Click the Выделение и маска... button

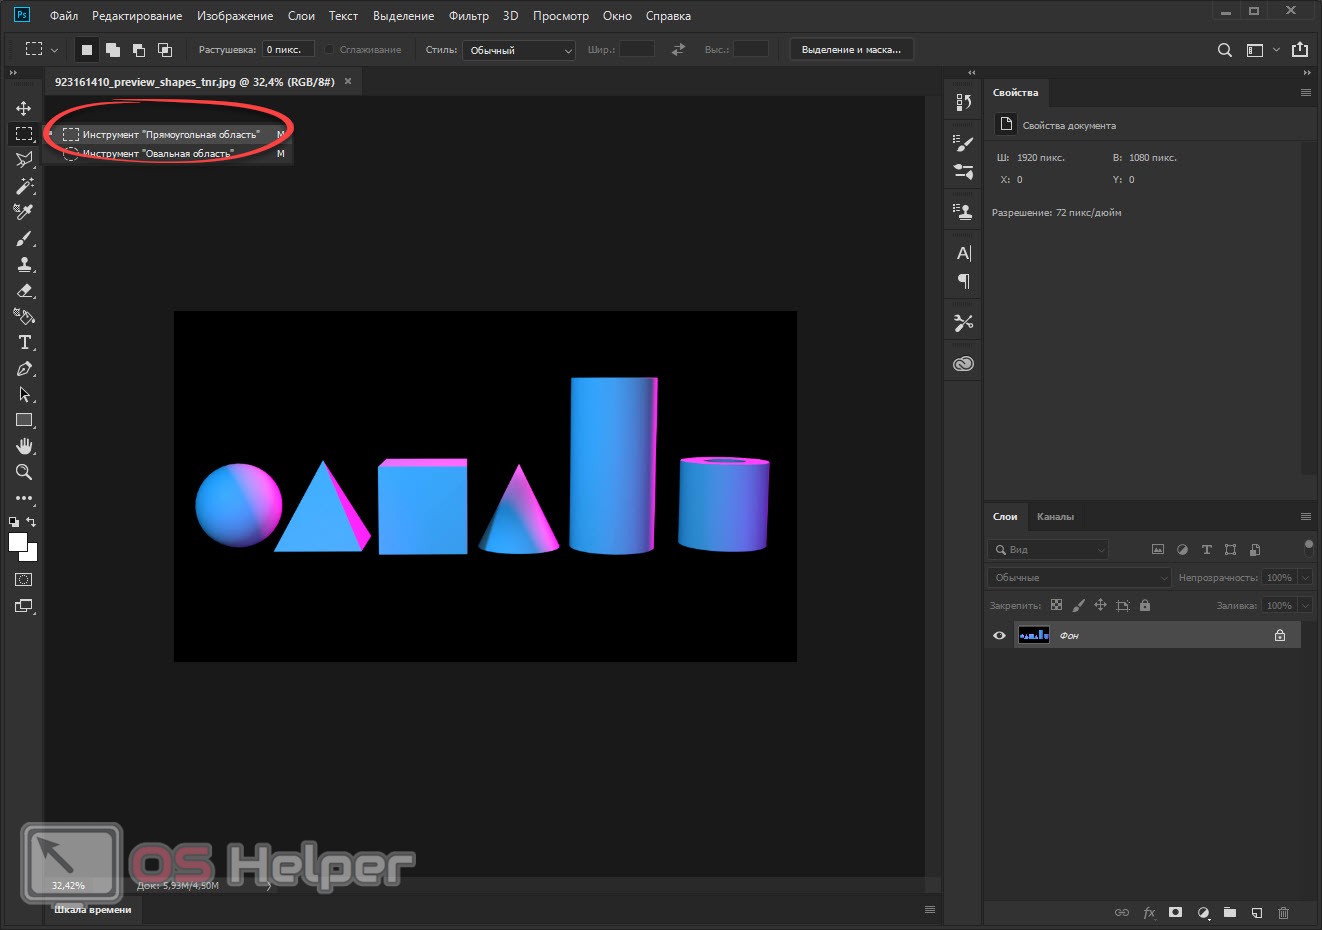851,50
